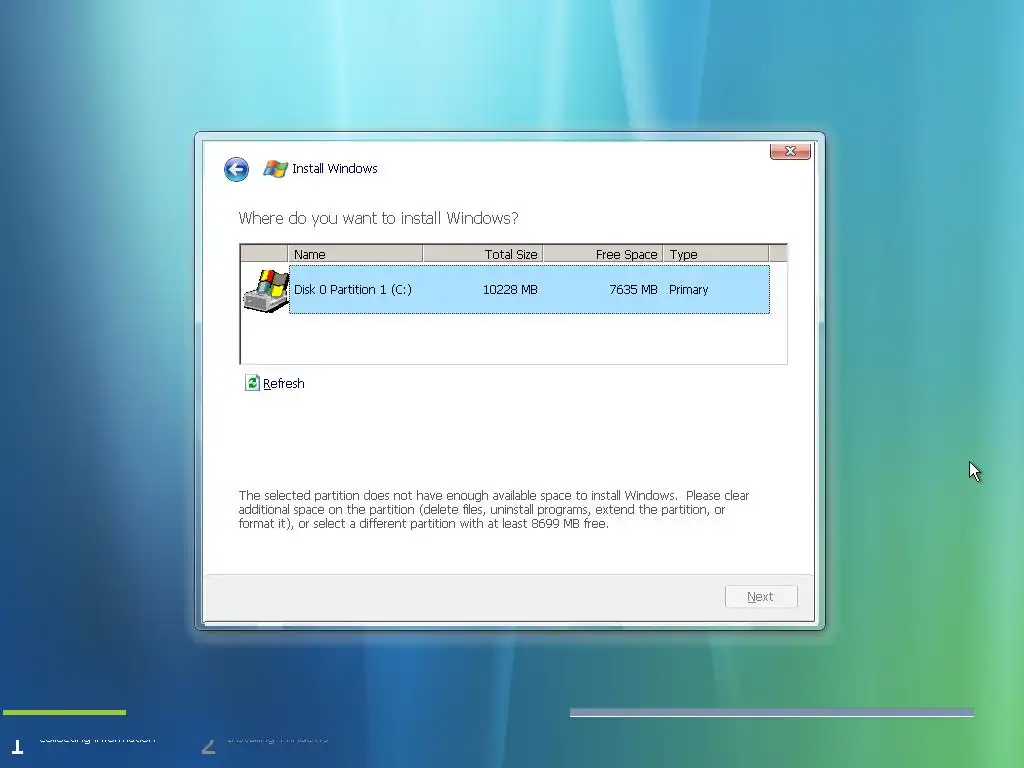Screen dimensions: 1024x768
Task: Sort by the Type column header
Action: click(x=716, y=254)
